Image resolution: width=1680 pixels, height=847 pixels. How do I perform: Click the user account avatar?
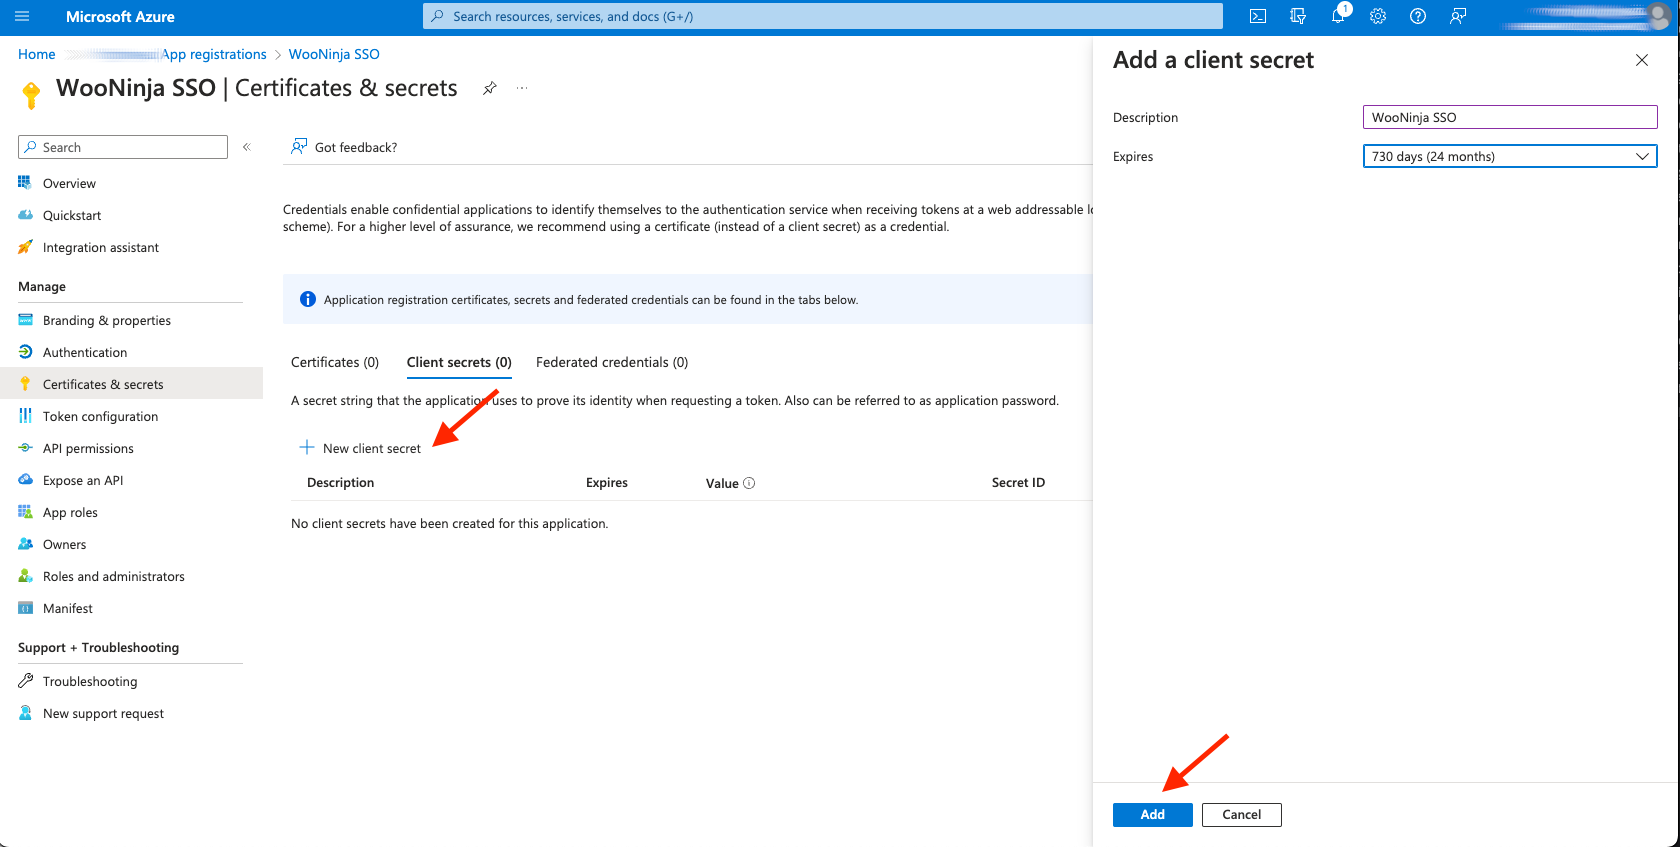click(1658, 16)
